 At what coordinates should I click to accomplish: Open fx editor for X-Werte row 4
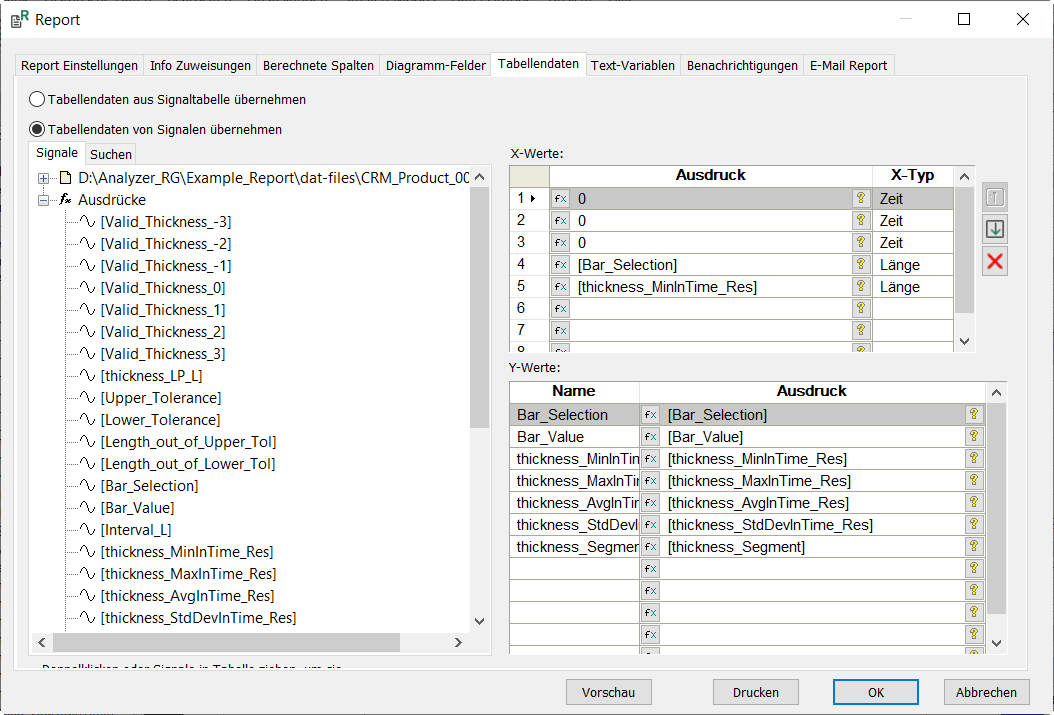[560, 265]
